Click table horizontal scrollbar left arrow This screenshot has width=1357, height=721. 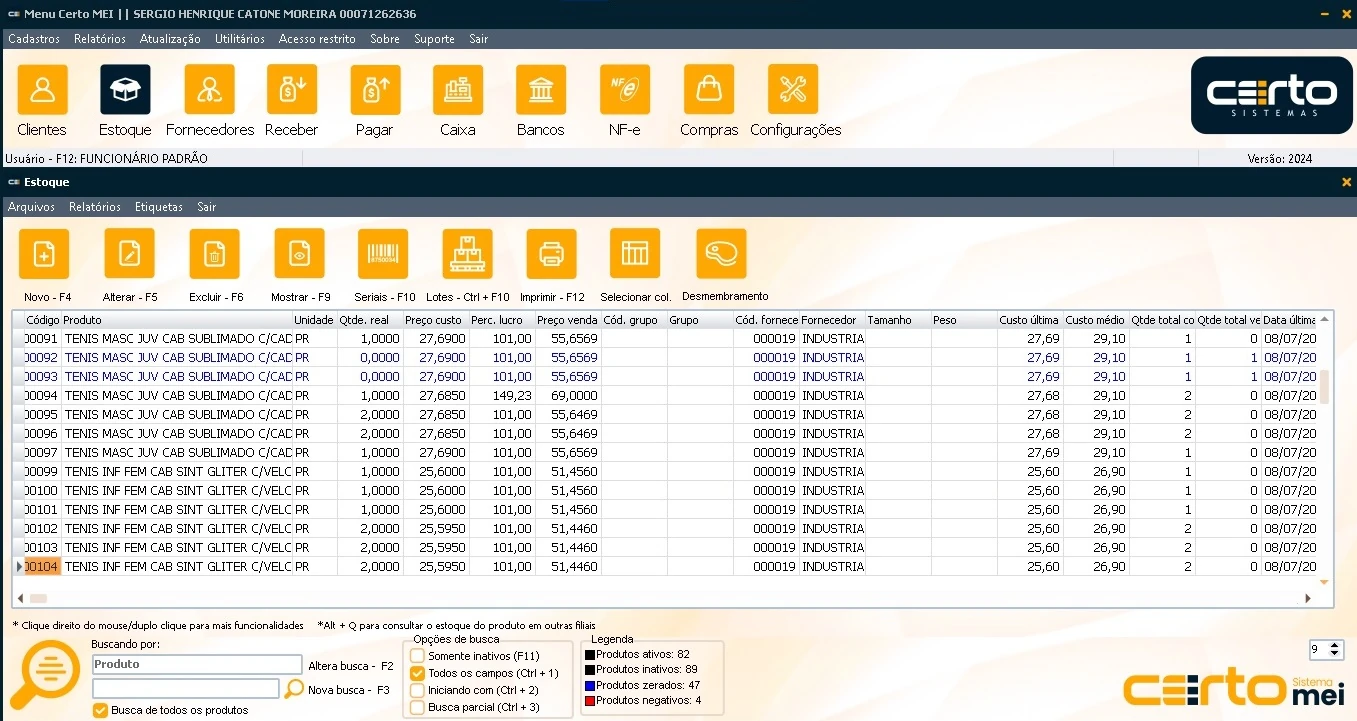pos(21,598)
